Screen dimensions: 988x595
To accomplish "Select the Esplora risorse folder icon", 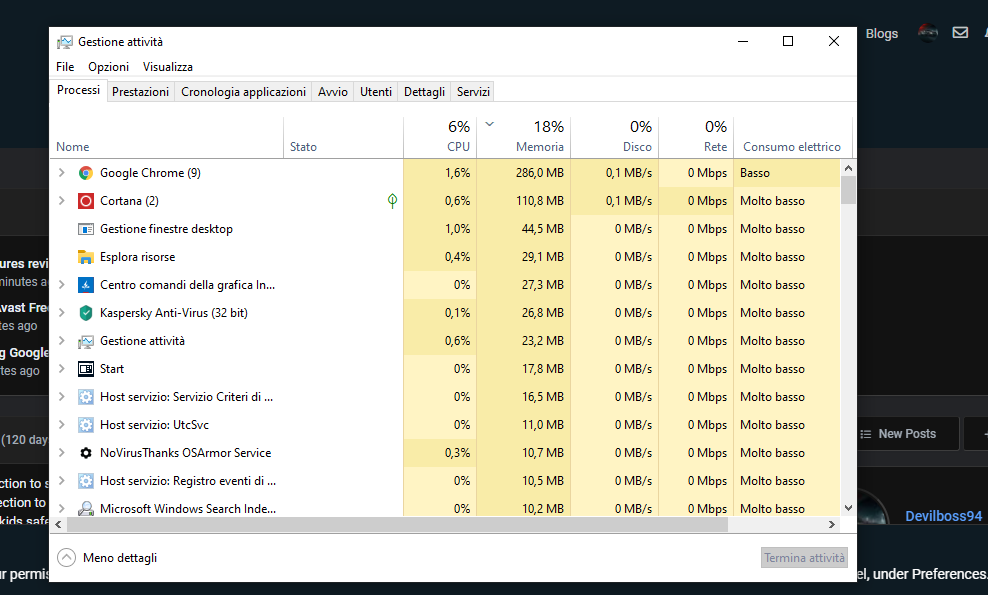I will (x=86, y=257).
